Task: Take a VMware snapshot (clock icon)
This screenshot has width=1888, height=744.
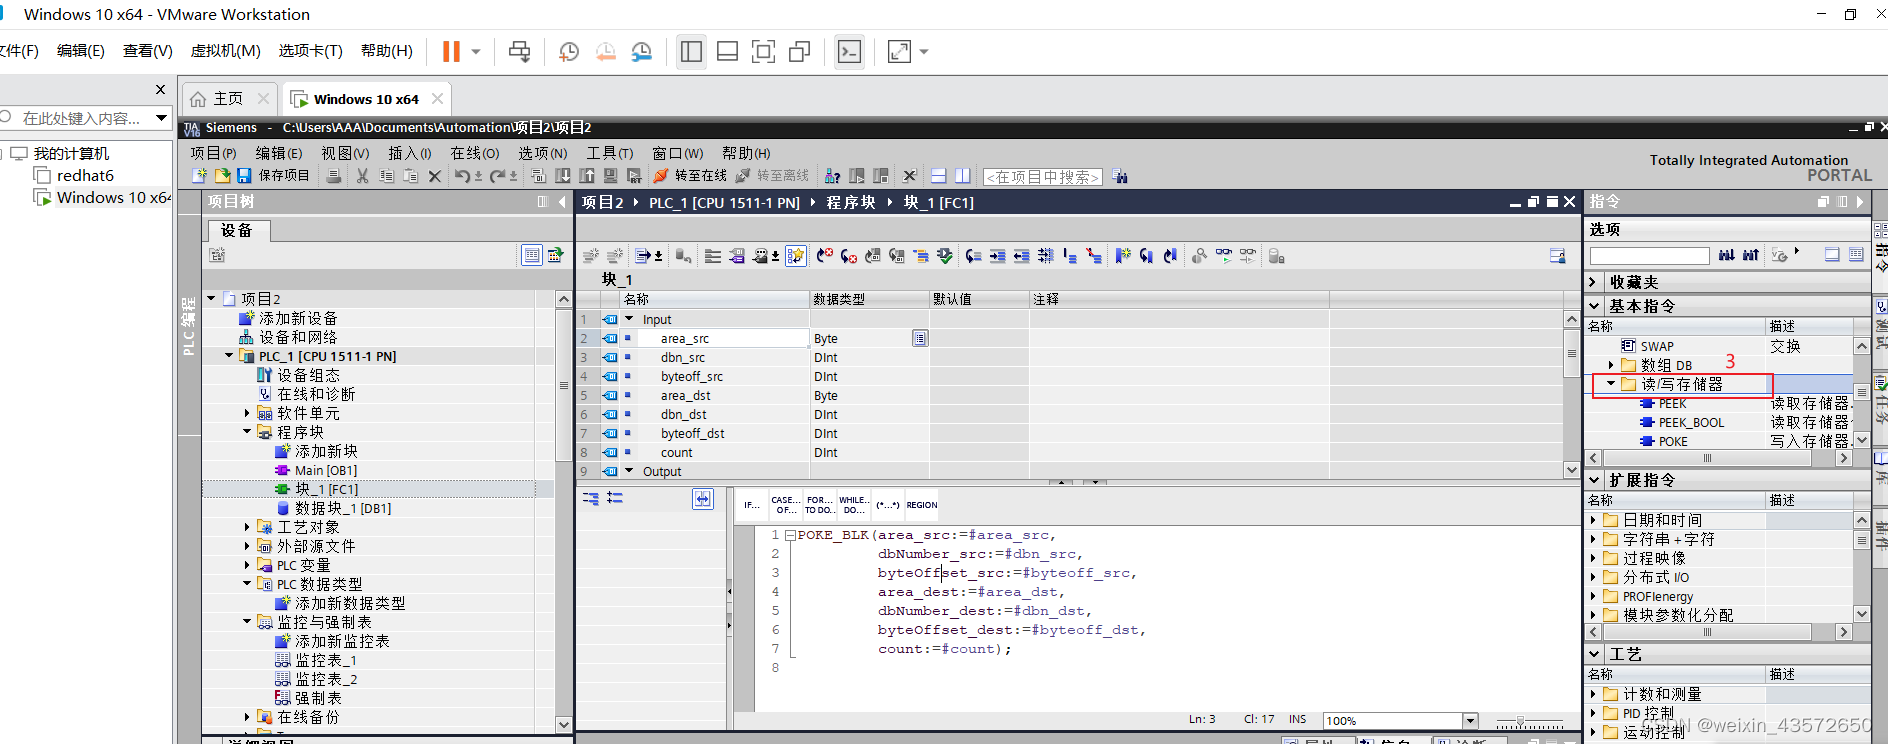Action: [x=569, y=52]
